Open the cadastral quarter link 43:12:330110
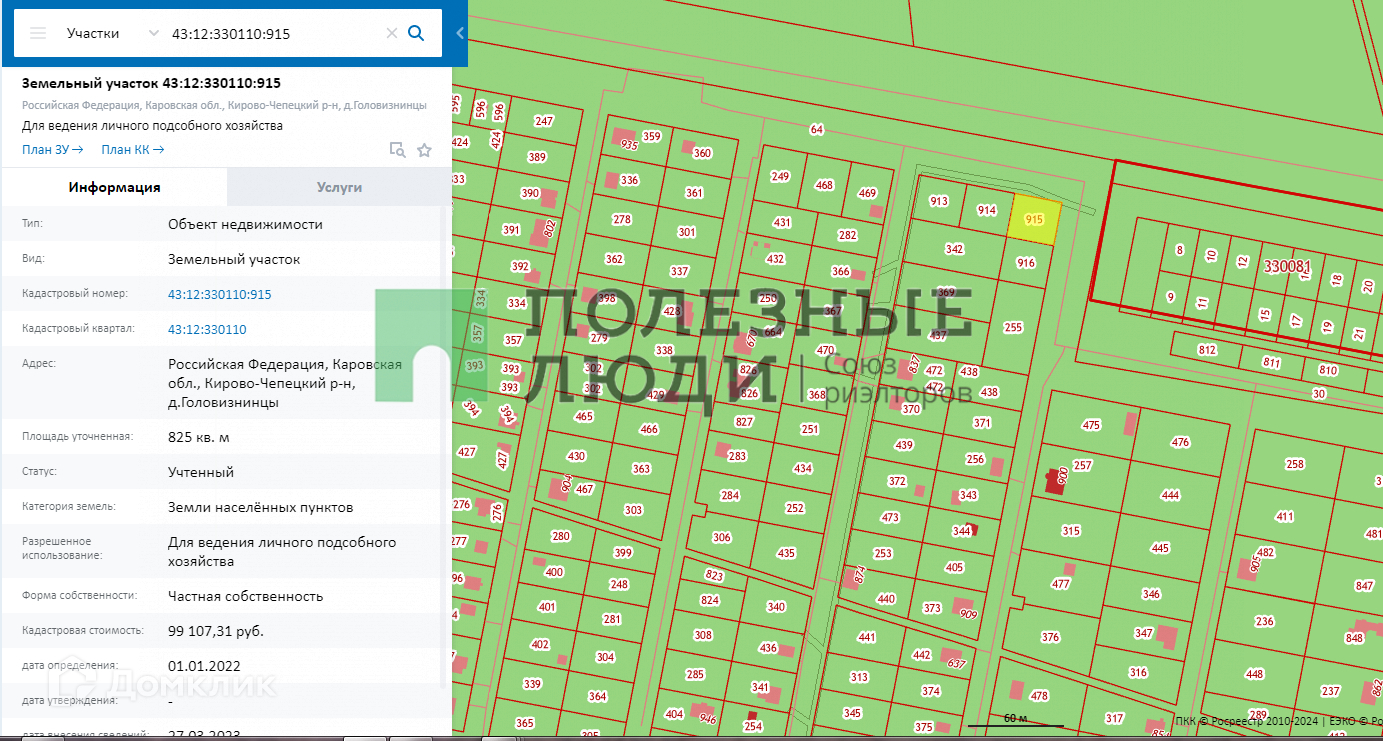Screen dimensions: 1383x741 pyautogui.click(x=207, y=329)
